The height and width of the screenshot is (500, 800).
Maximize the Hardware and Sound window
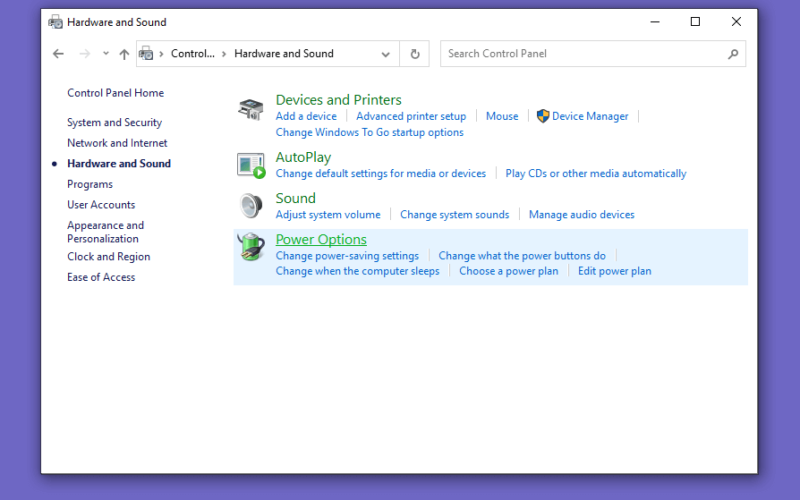click(695, 22)
